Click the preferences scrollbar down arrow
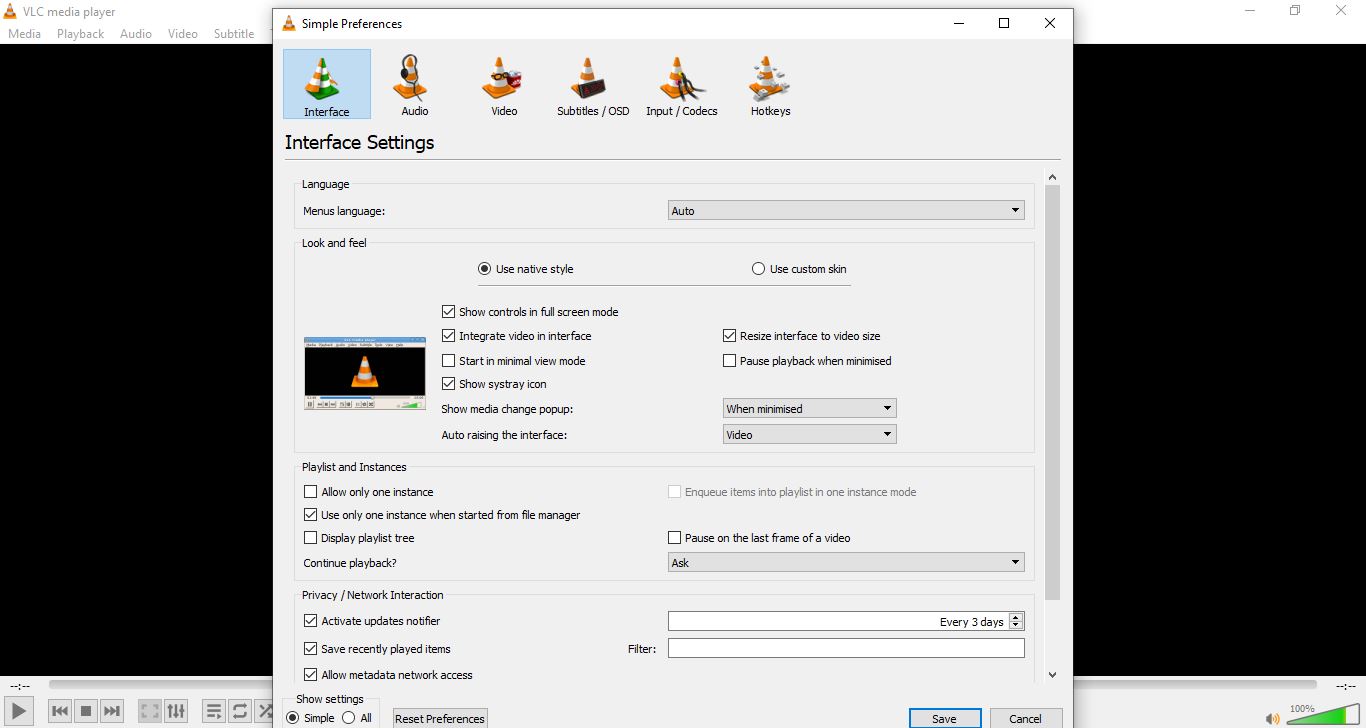 click(1052, 675)
